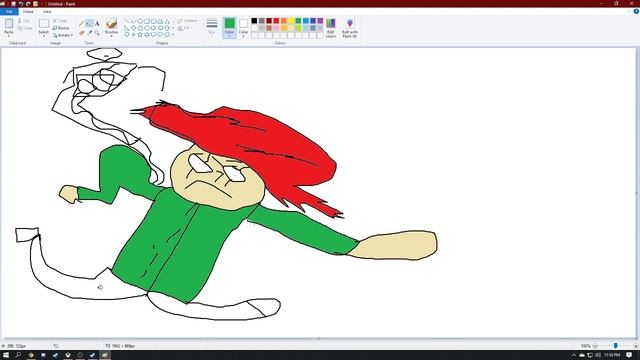Open the Action Center notification icon
This screenshot has width=640, height=360.
point(629,355)
